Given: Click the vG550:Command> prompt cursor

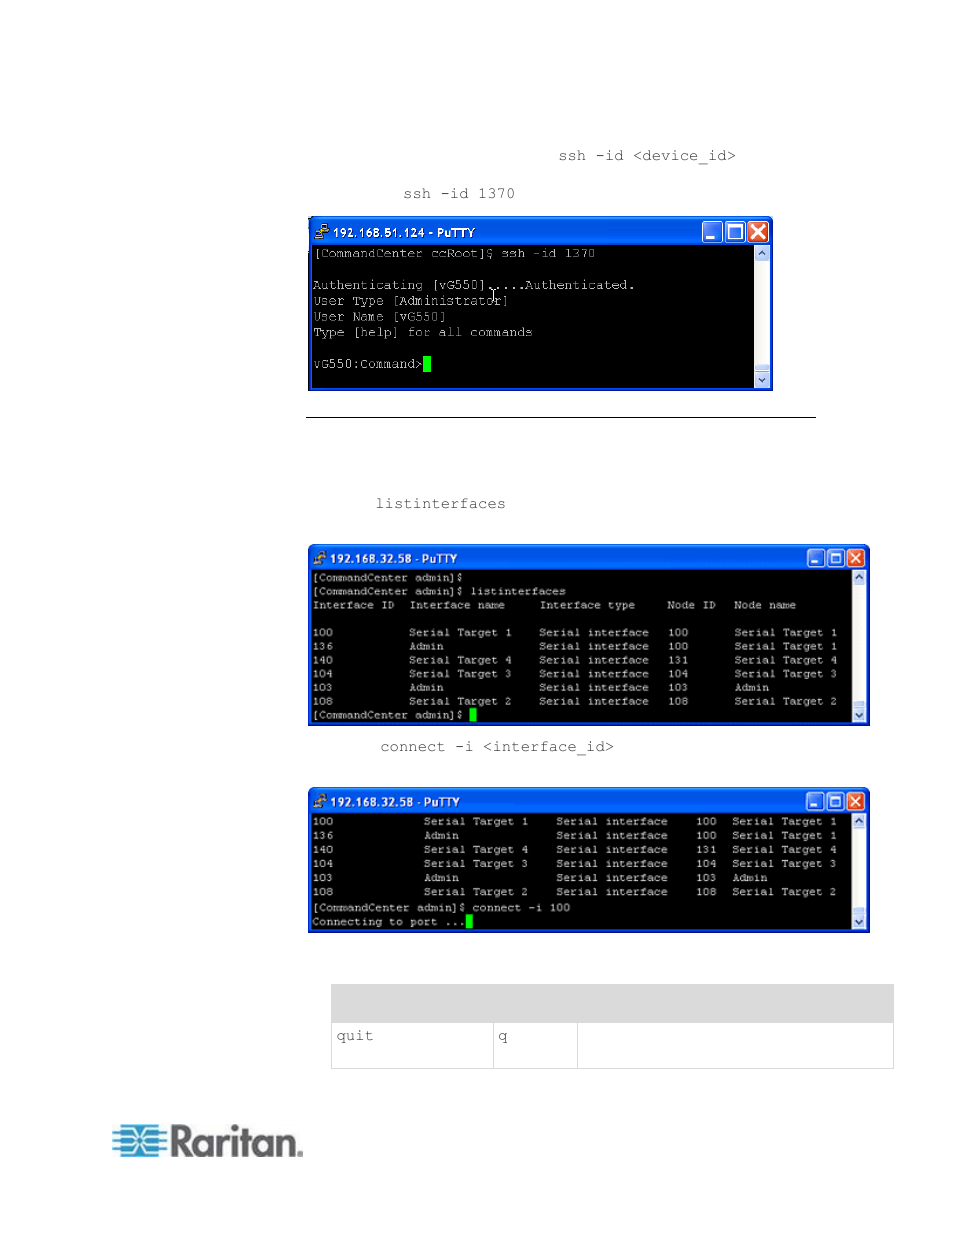Looking at the screenshot, I should [x=427, y=364].
